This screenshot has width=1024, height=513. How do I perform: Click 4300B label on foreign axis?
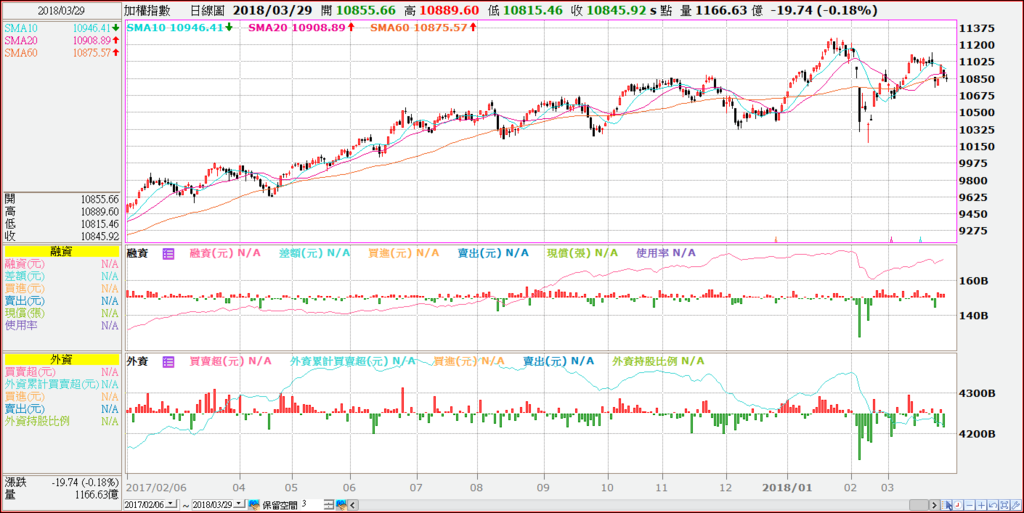[977, 394]
